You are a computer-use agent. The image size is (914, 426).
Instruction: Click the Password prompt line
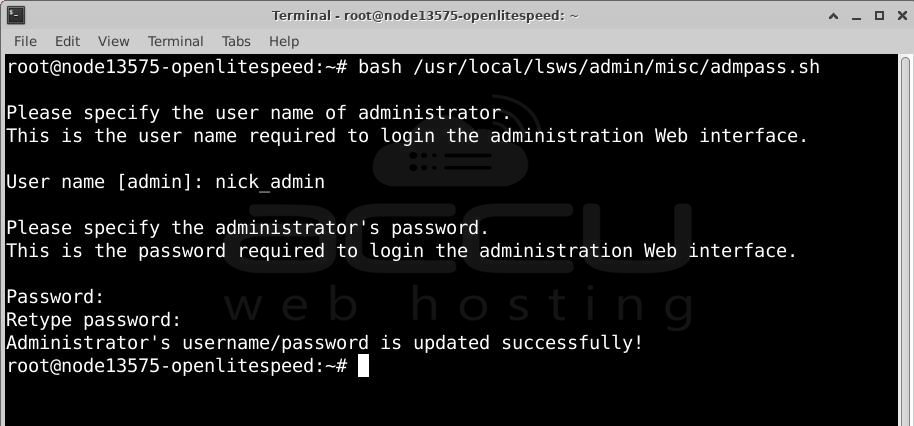tap(55, 297)
